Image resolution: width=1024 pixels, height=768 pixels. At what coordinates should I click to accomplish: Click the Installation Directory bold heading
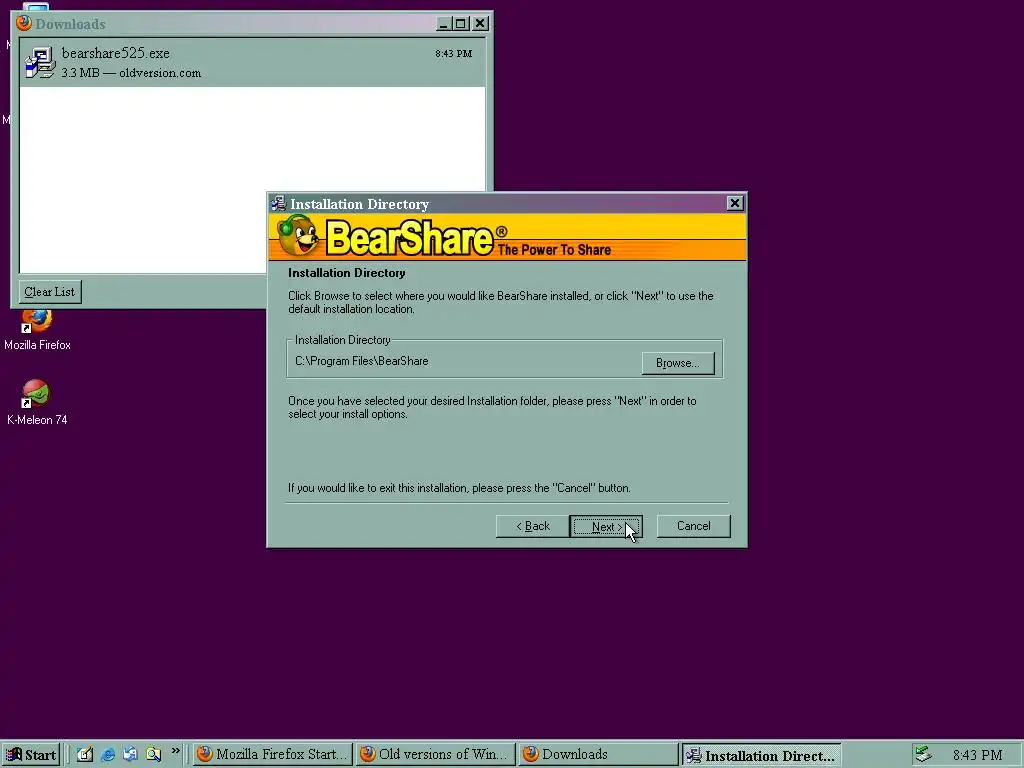click(347, 273)
